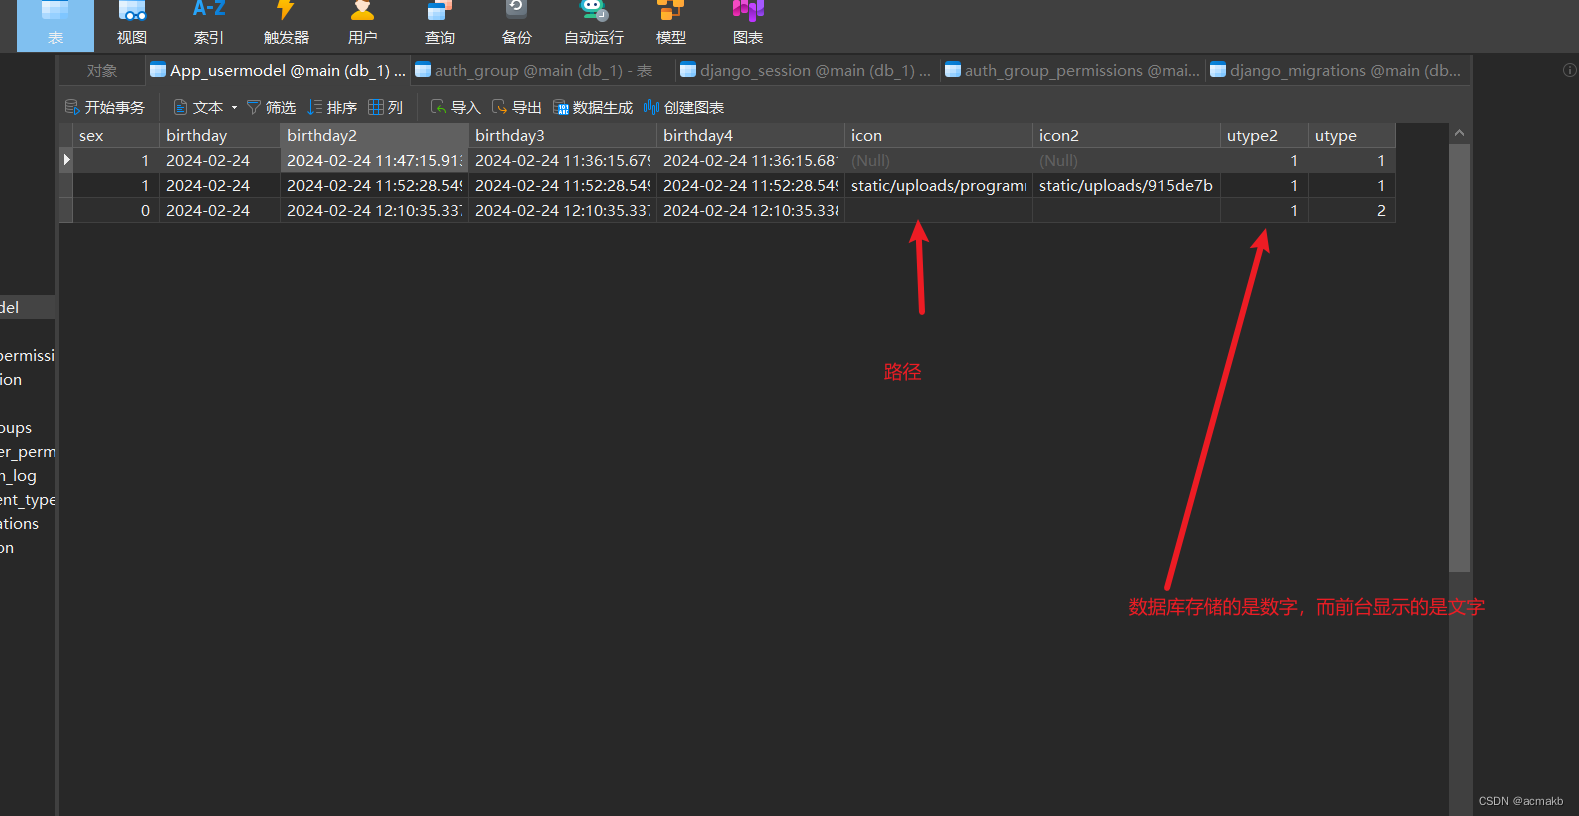Click the birthday2 column header
The image size is (1579, 816).
(x=374, y=135)
